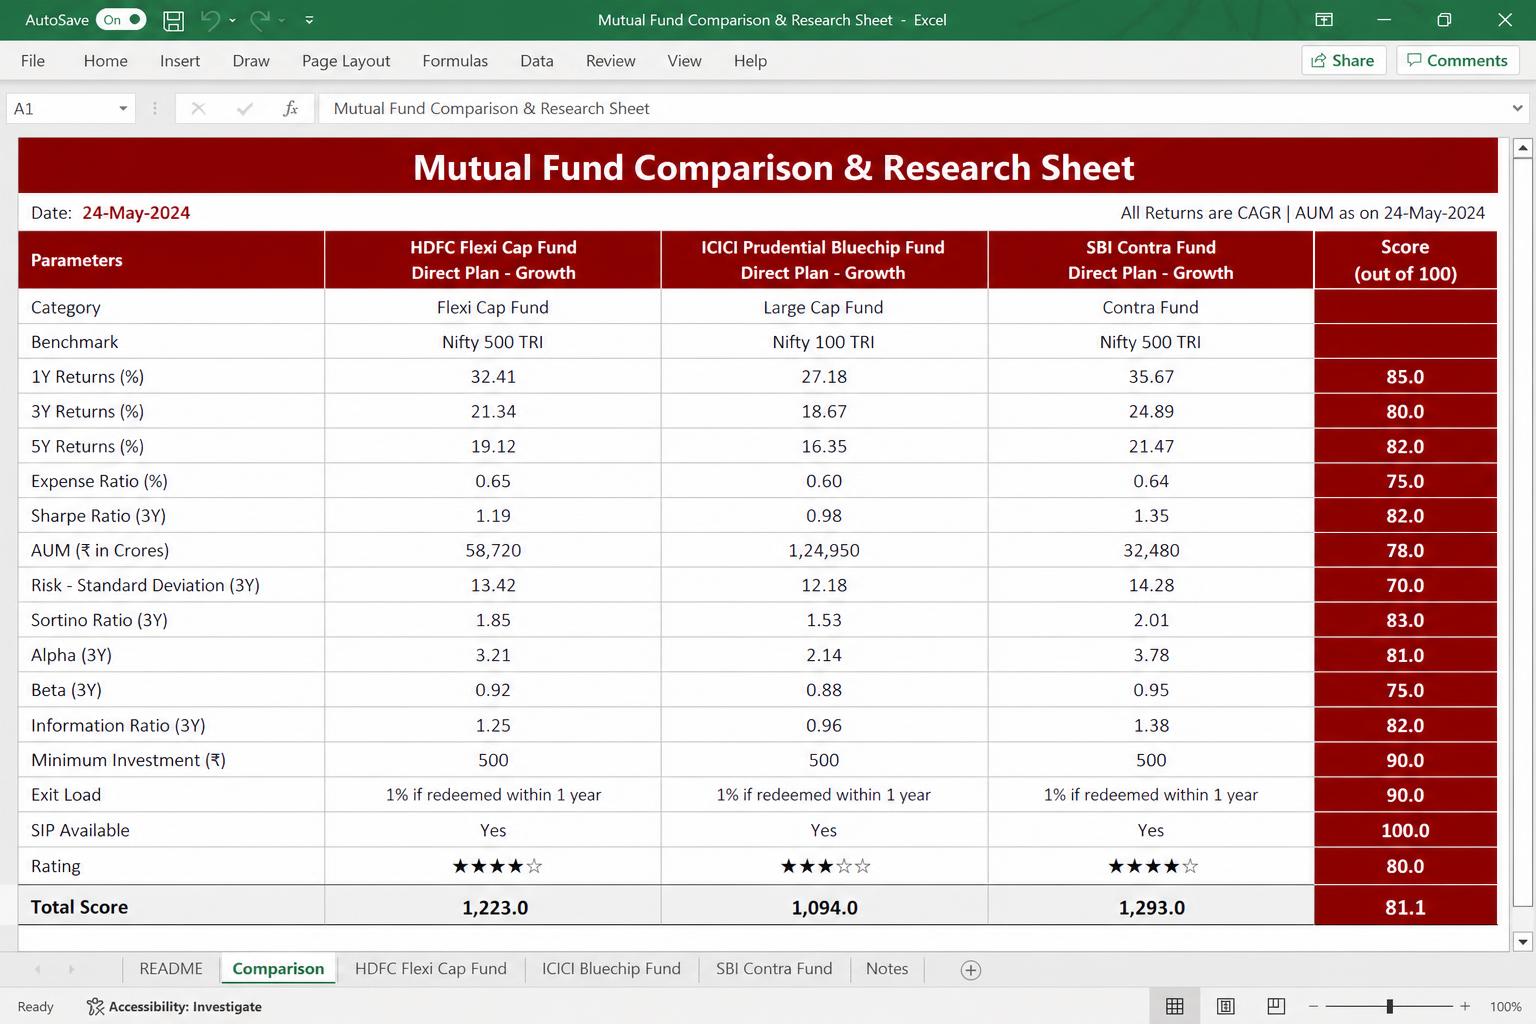Toggle the AutoSave switch
This screenshot has width=1536, height=1024.
[x=121, y=19]
